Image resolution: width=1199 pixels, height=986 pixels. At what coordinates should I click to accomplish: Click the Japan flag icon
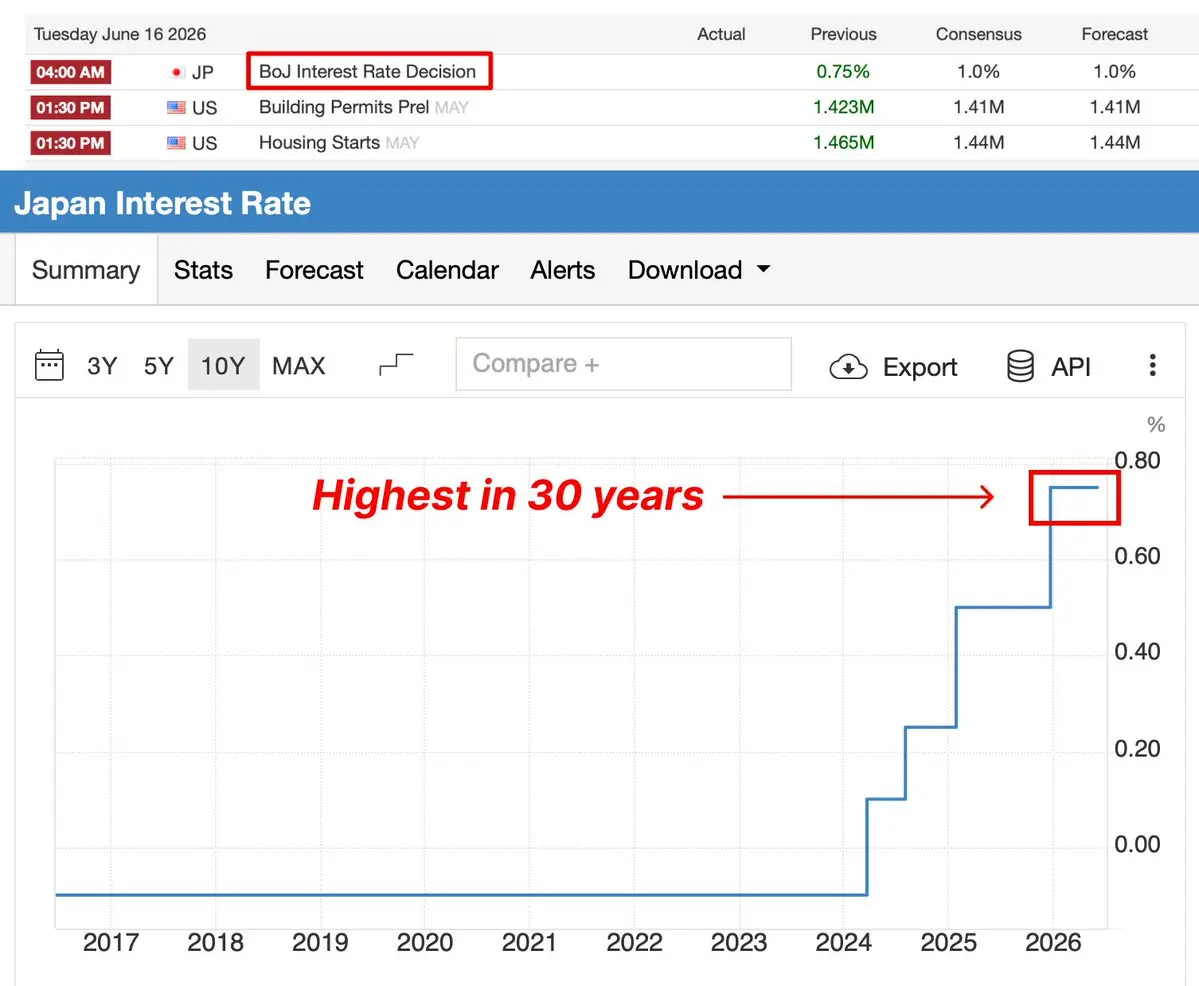[177, 72]
